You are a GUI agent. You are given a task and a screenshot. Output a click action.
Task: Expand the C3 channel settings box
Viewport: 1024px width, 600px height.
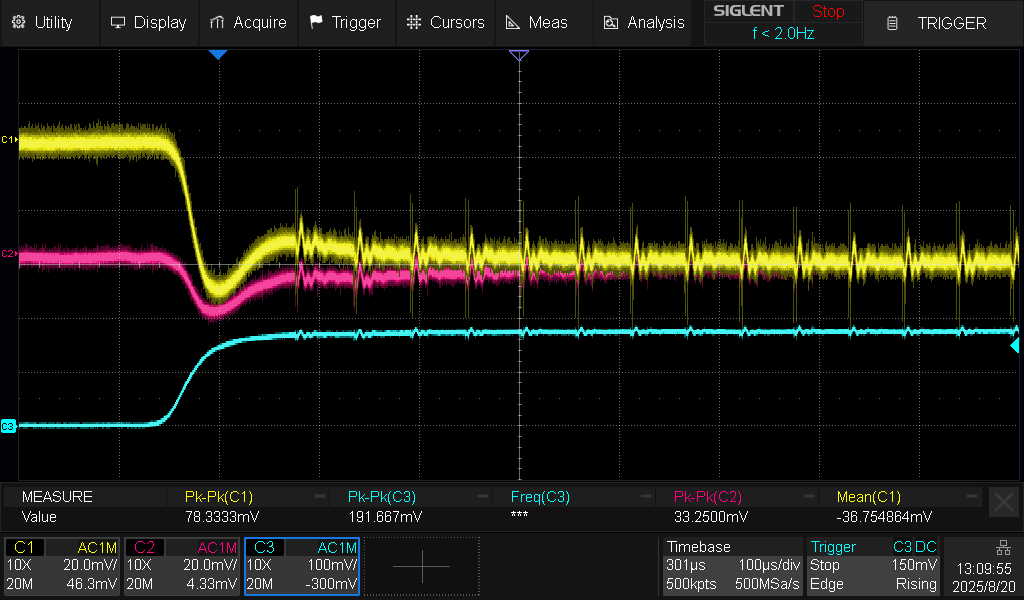tap(301, 566)
